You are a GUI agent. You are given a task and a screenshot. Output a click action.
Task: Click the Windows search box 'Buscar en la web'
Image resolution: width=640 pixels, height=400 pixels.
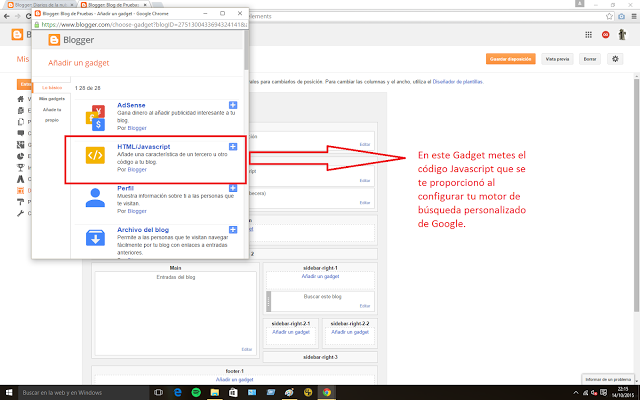[82, 393]
